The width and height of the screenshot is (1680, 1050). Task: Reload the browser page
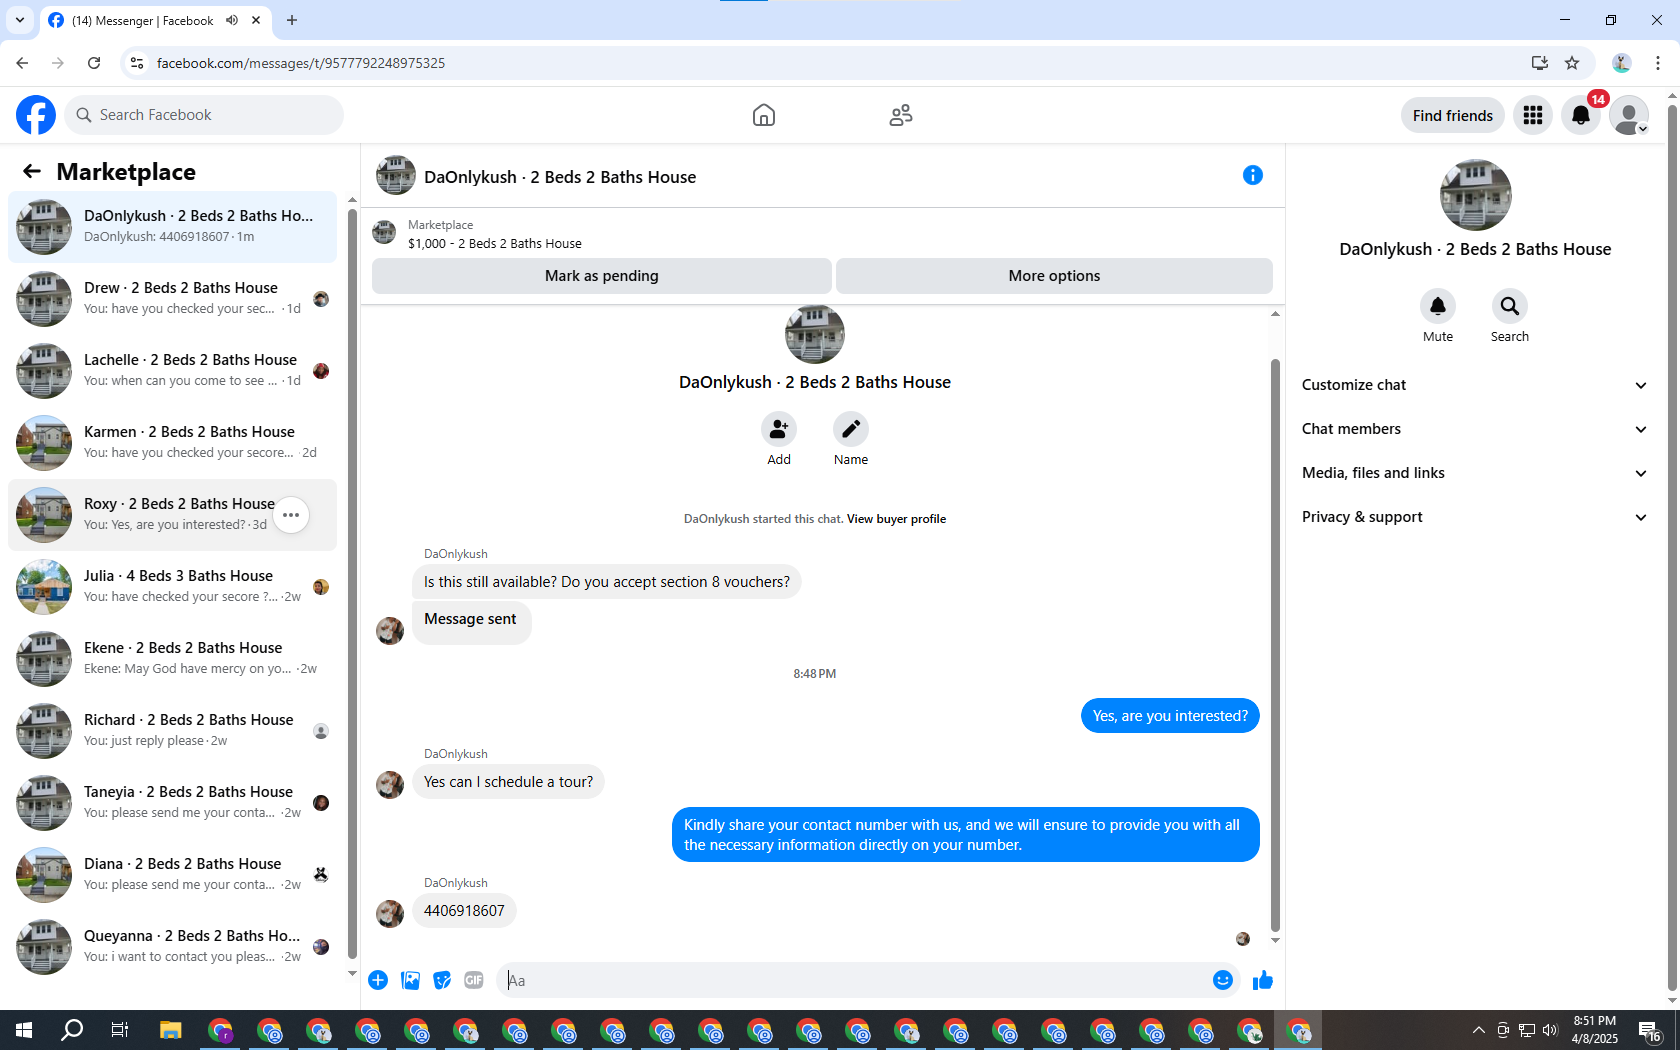tap(94, 63)
